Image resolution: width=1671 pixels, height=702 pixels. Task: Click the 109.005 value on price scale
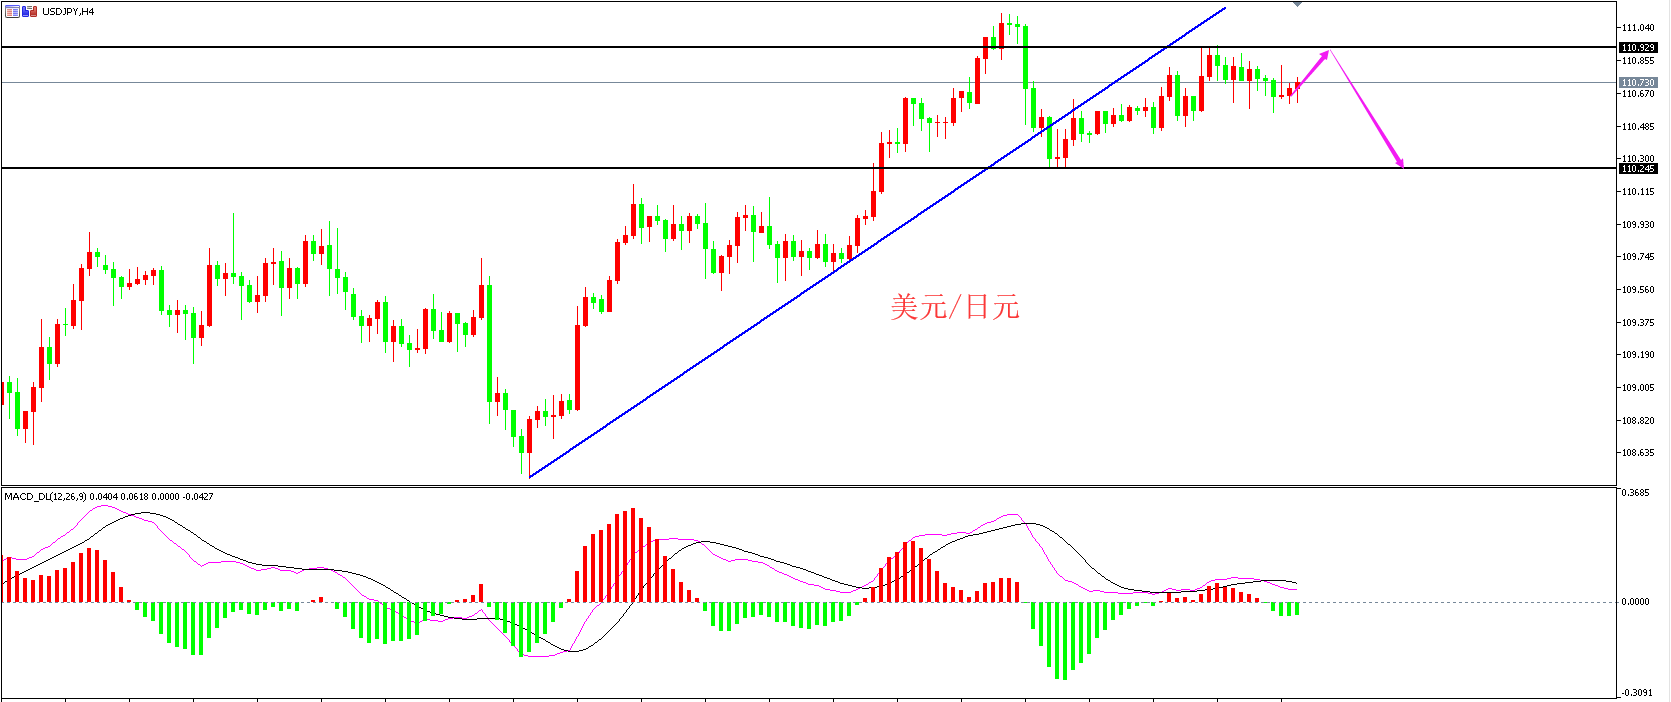tap(1638, 387)
